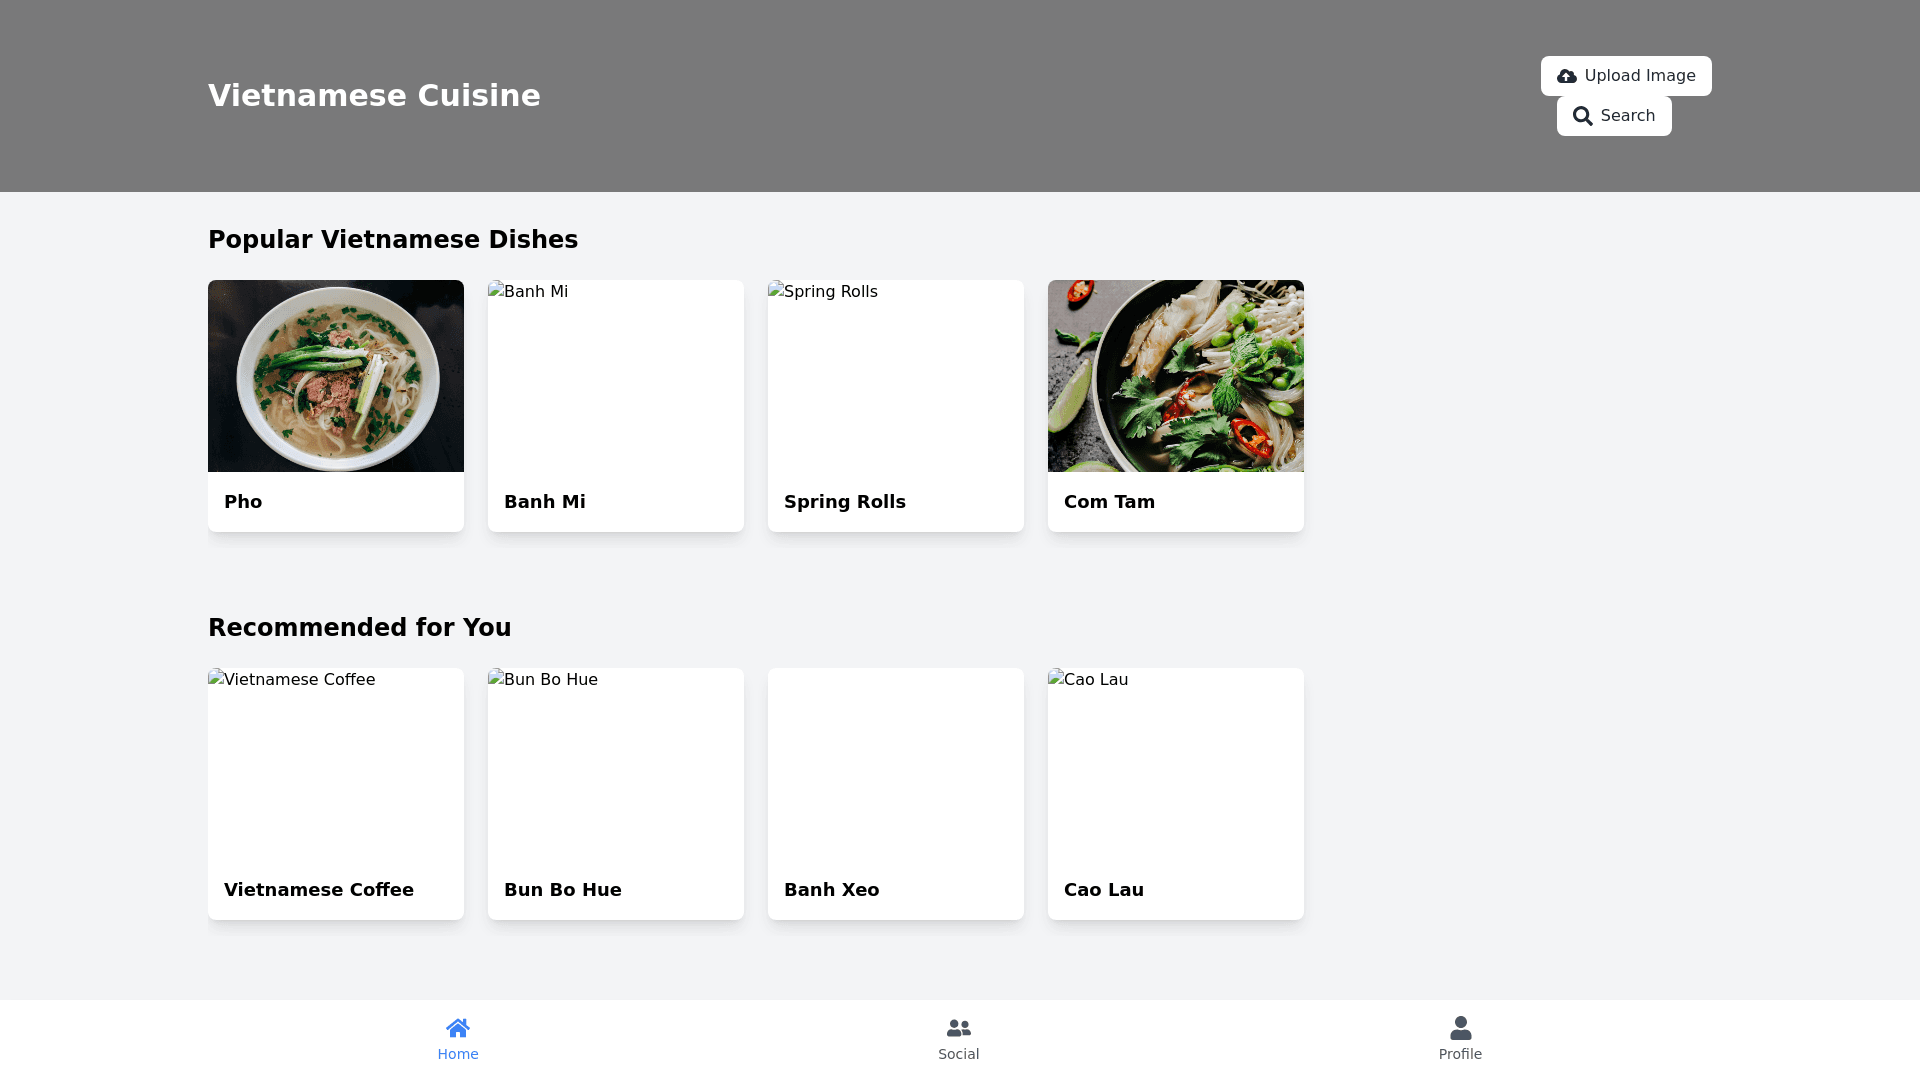
Task: Click the Pho dish name text
Action: tap(243, 502)
